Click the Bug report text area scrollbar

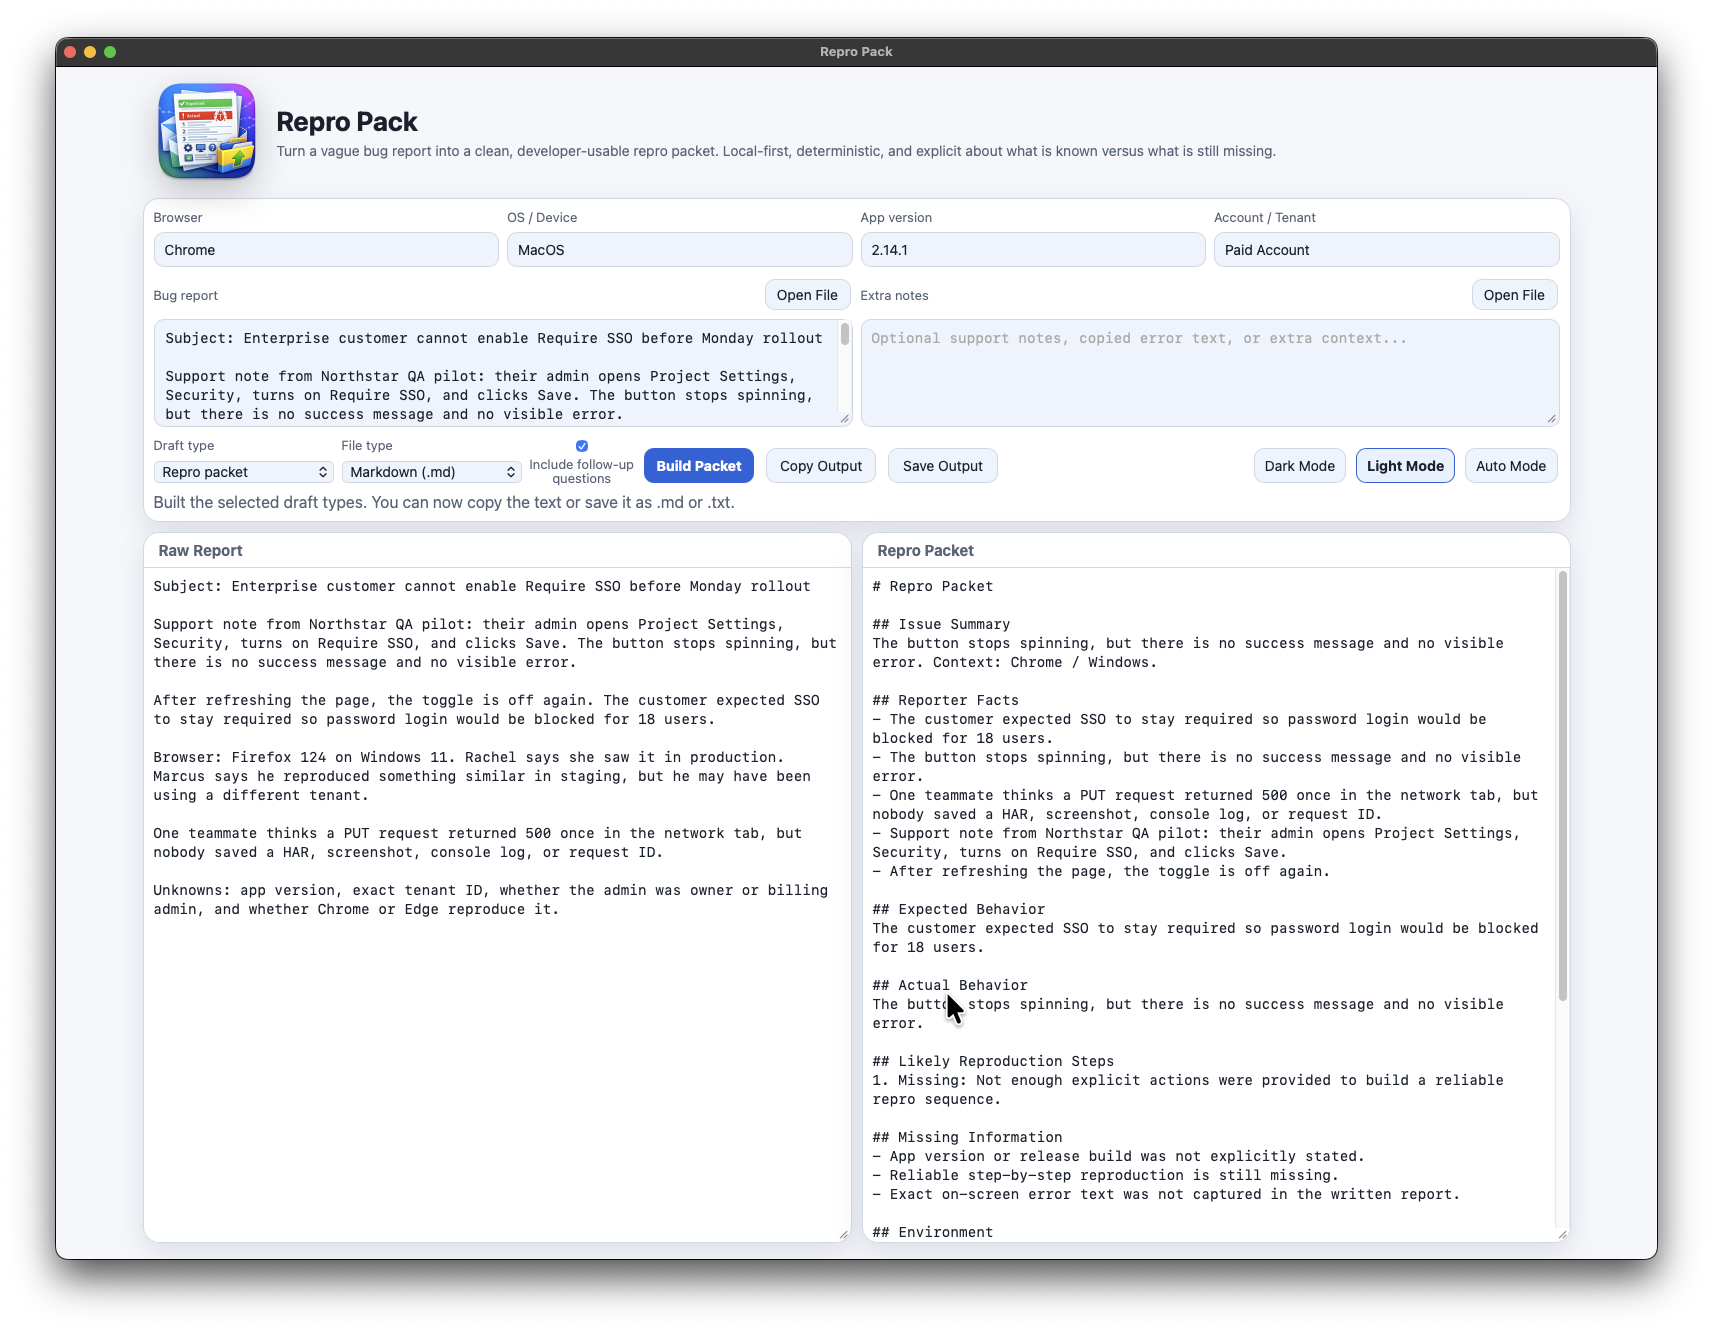click(845, 335)
